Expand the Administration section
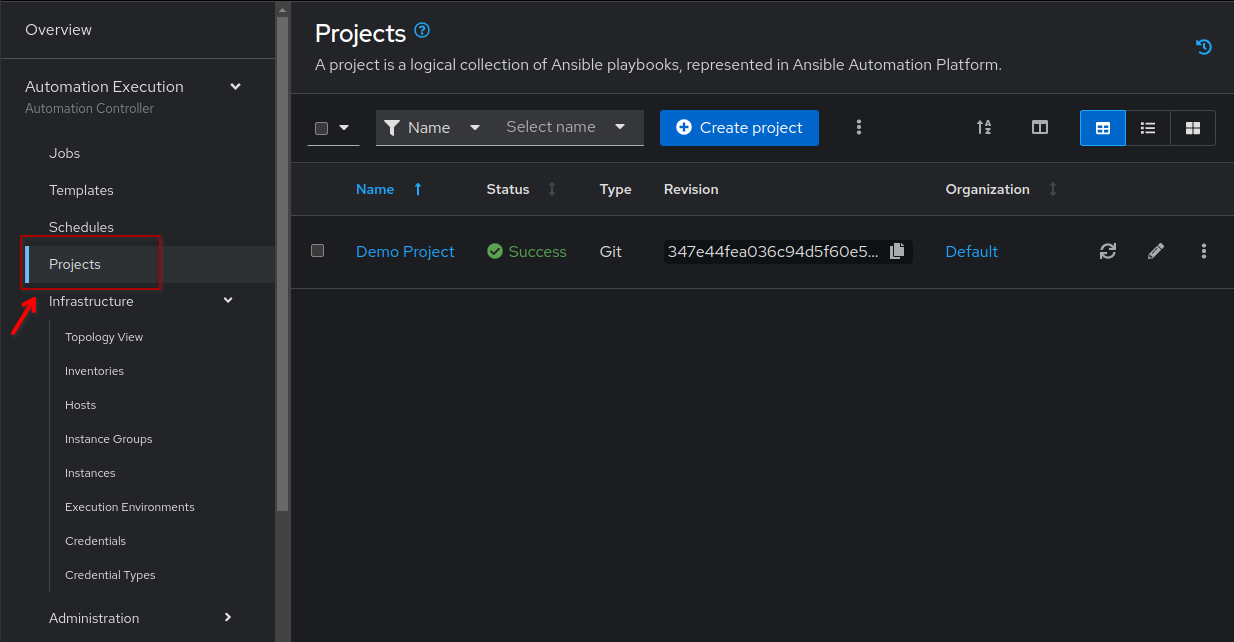 click(228, 618)
